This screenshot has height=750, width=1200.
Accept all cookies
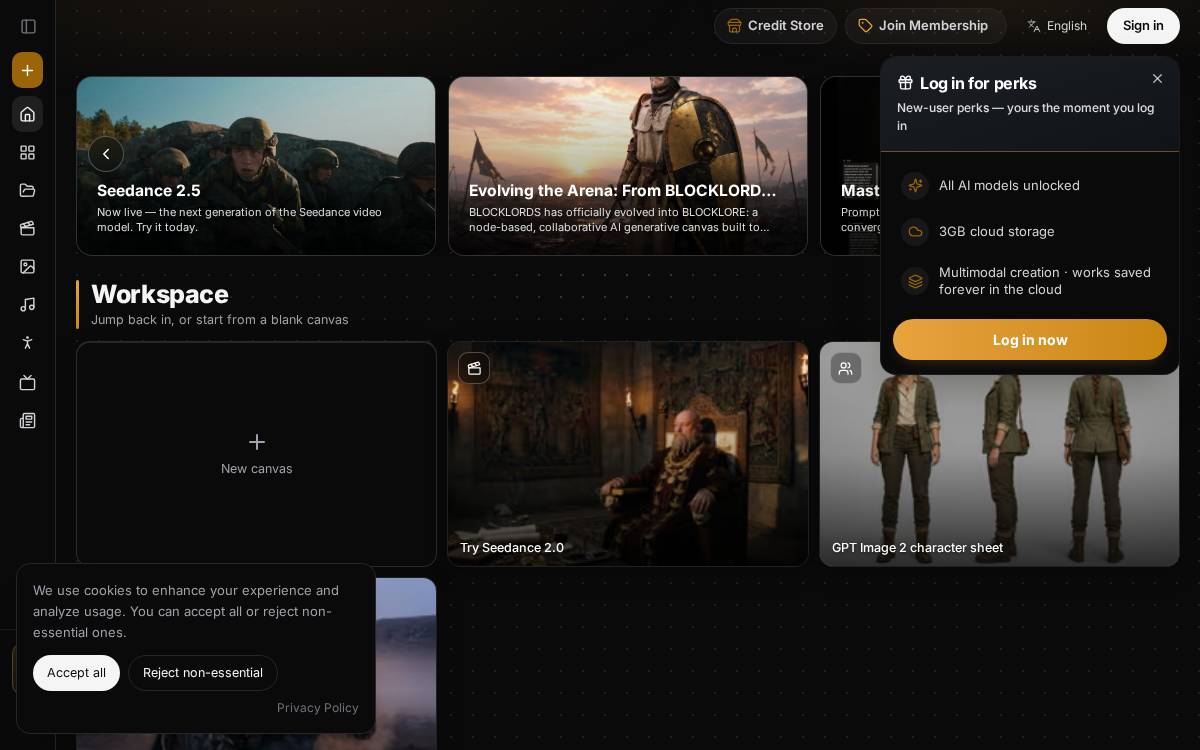(76, 673)
